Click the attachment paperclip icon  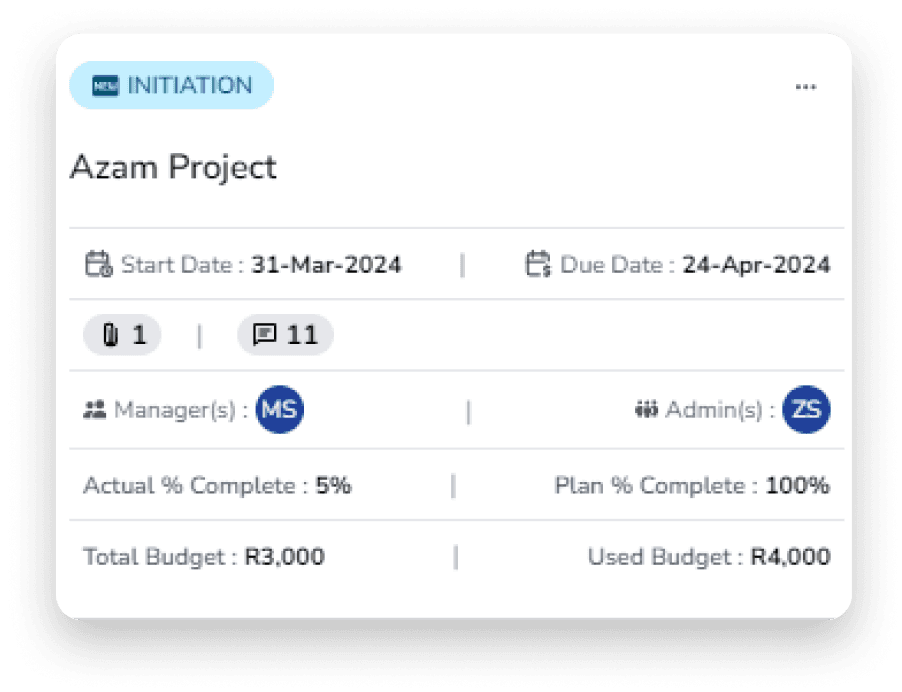110,335
